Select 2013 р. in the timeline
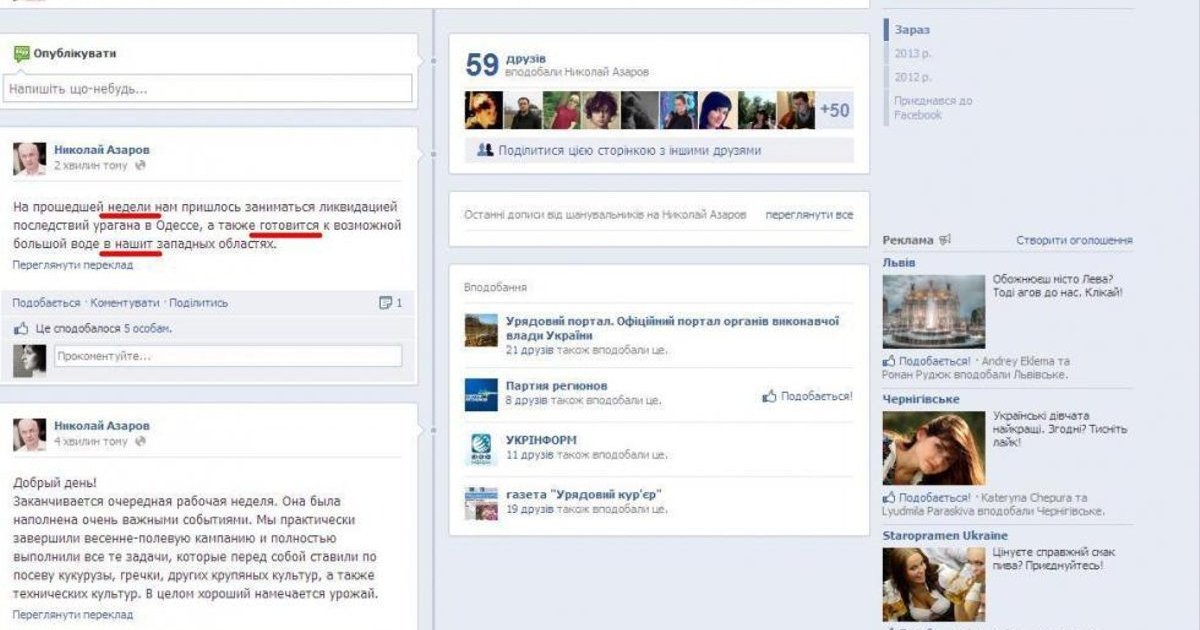The height and width of the screenshot is (630, 1200). click(913, 54)
